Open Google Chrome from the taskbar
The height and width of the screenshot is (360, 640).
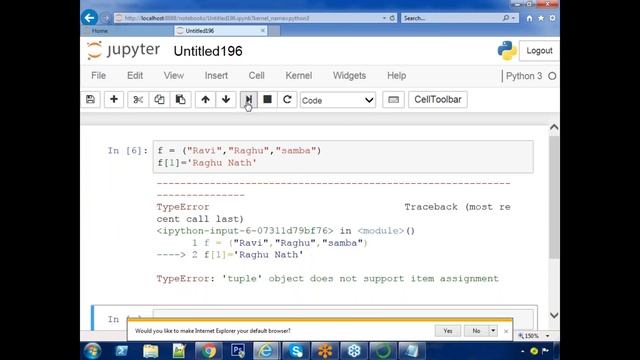(208, 351)
